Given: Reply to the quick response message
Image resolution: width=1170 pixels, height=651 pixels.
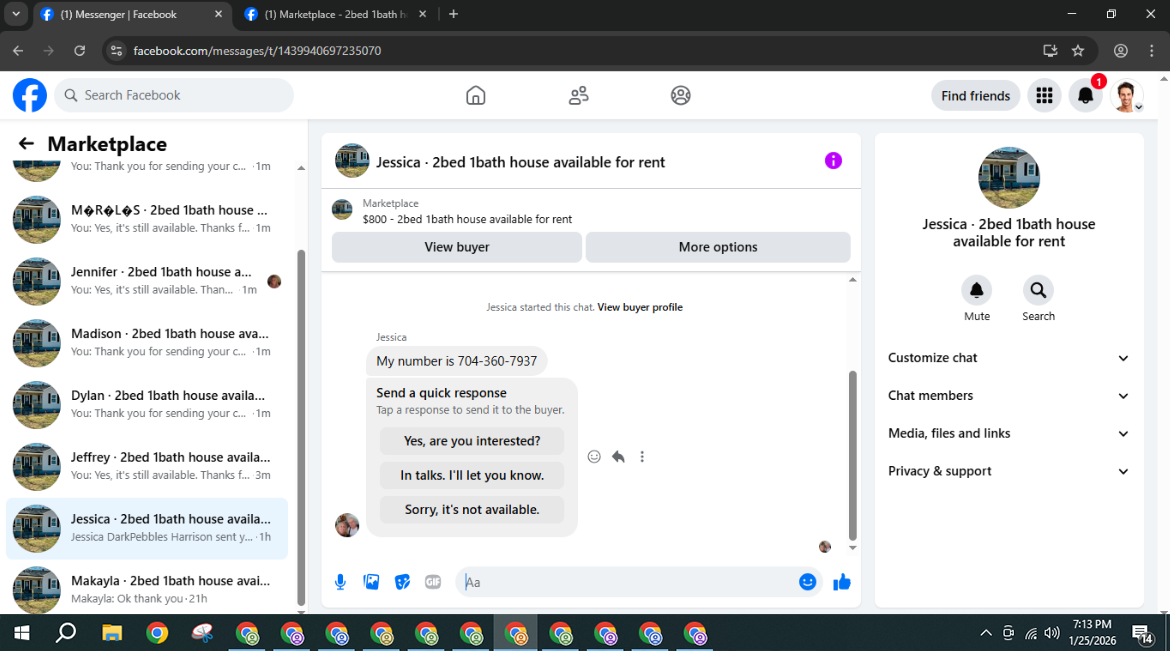Looking at the screenshot, I should [618, 457].
